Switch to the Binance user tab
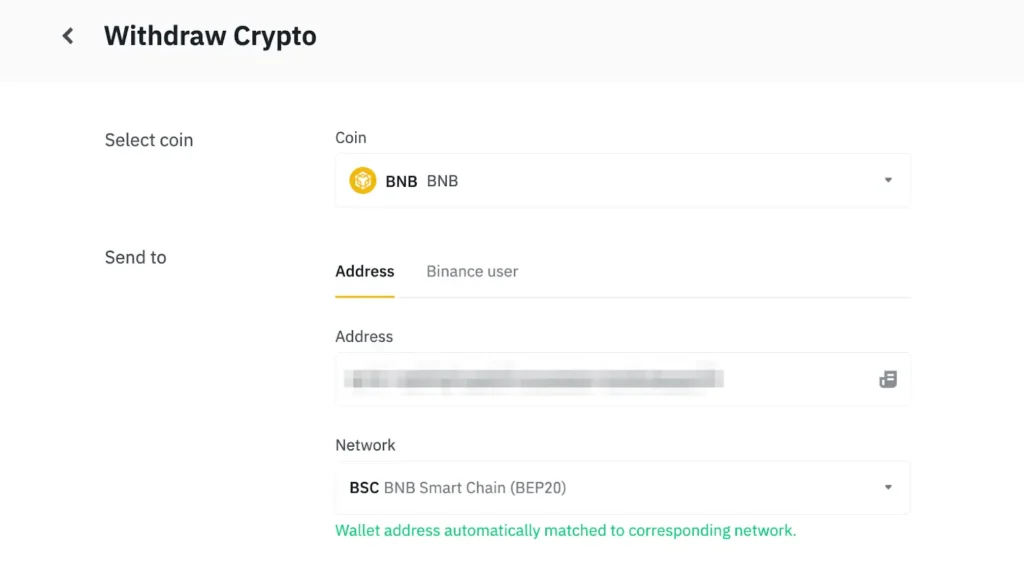This screenshot has width=1024, height=576. coord(472,271)
